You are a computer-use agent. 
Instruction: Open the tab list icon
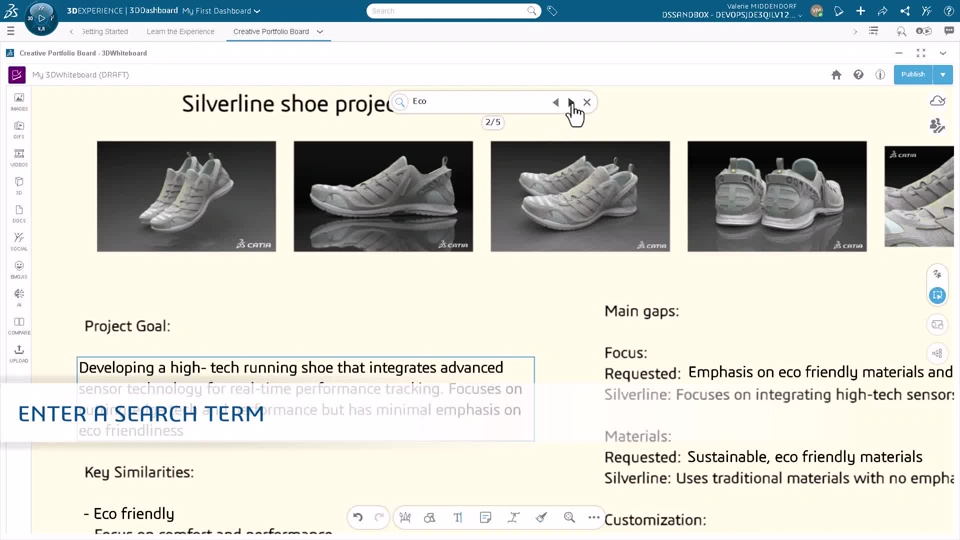874,31
